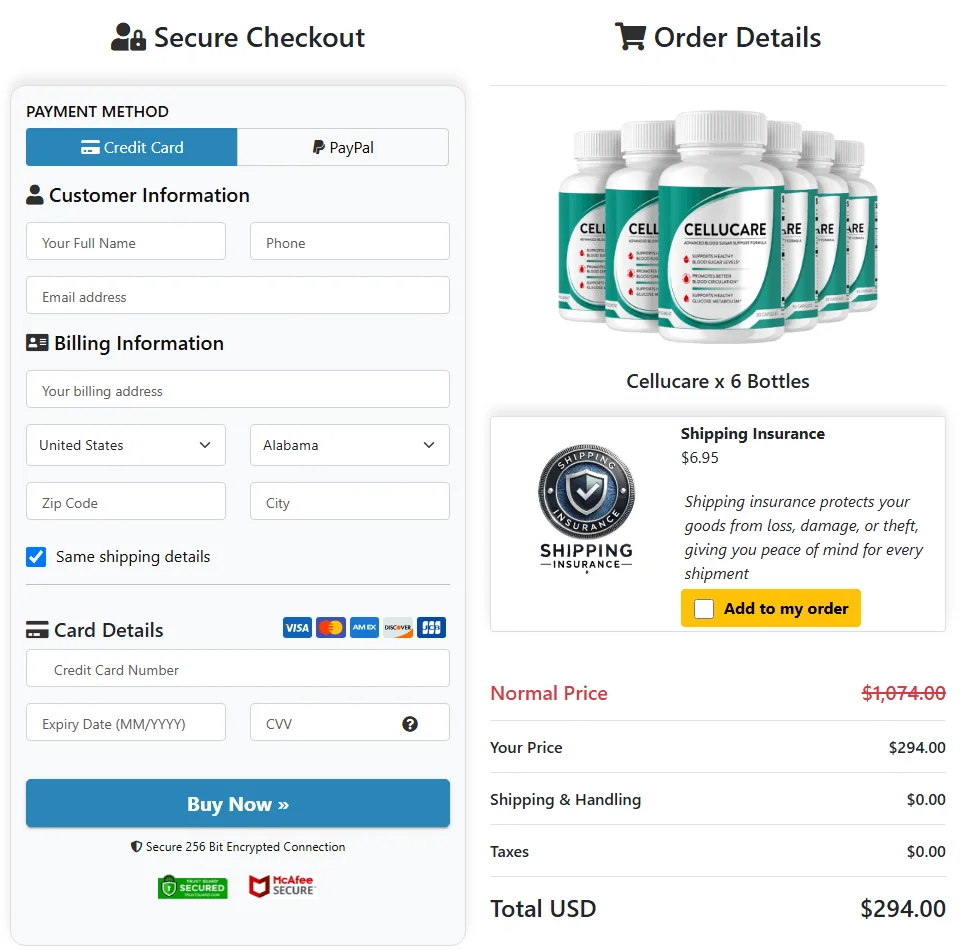Viewport: 962px width, 950px height.
Task: Click the Discover card icon
Action: [398, 628]
